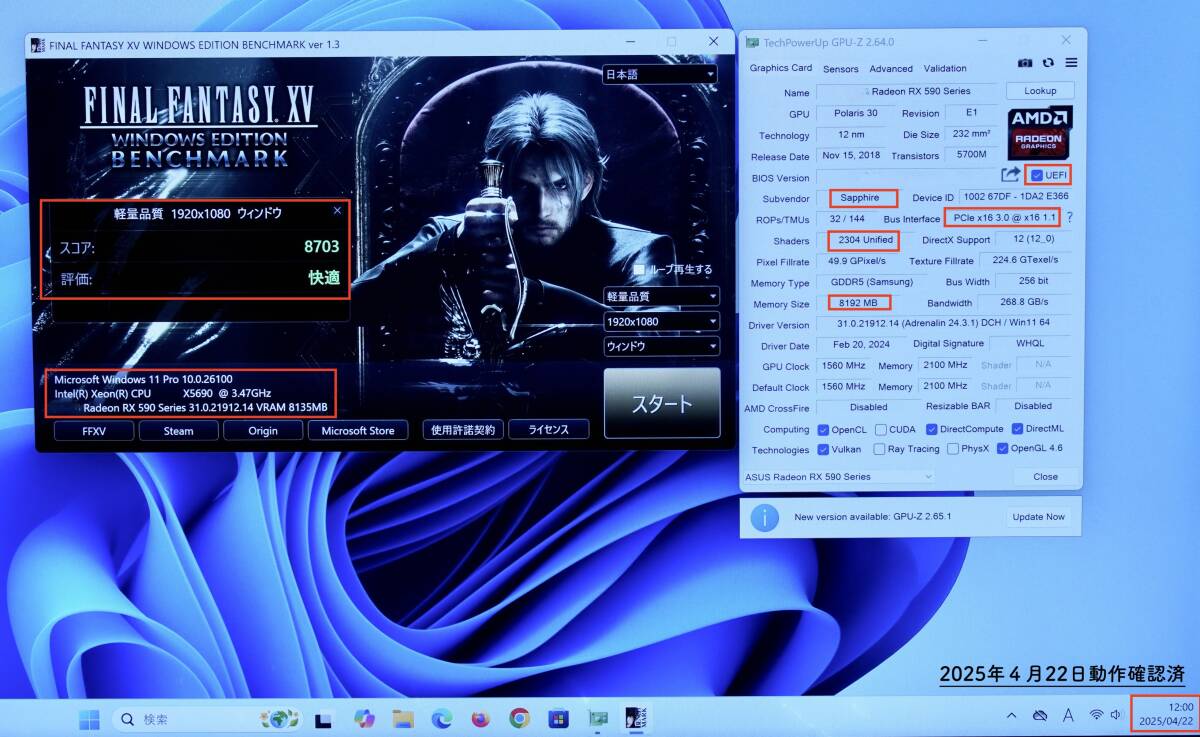This screenshot has width=1200, height=737.
Task: Open the Windows Start menu
Action: pos(90,718)
